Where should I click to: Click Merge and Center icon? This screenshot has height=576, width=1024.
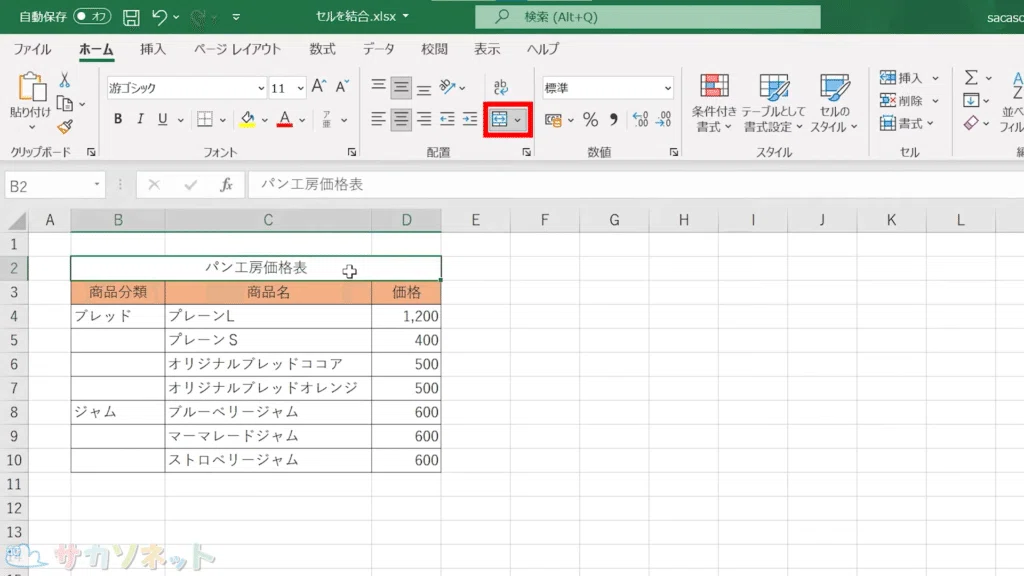(x=500, y=120)
